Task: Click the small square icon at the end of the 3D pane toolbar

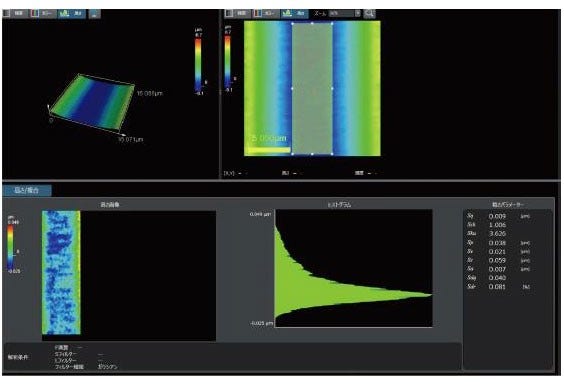Action: pyautogui.click(x=95, y=14)
